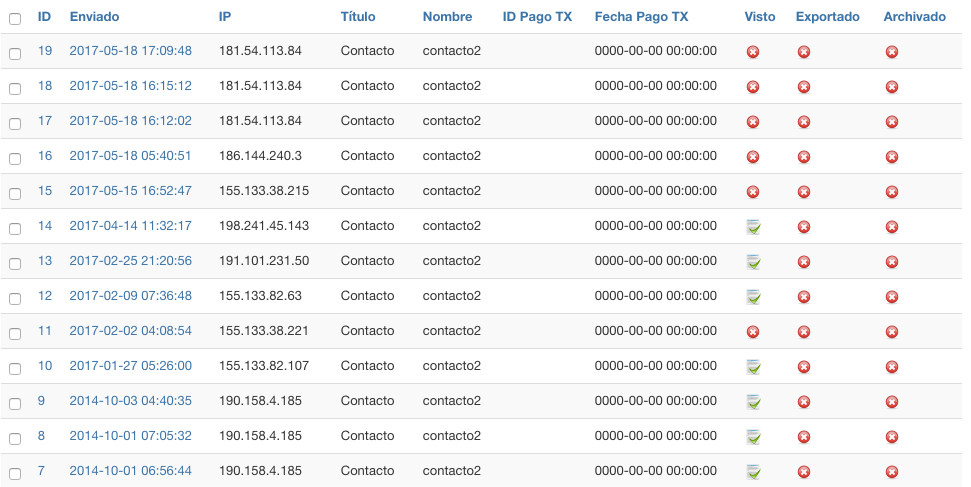Click the red Visto icon for submission 11
The width and height of the screenshot is (971, 487).
click(x=753, y=332)
